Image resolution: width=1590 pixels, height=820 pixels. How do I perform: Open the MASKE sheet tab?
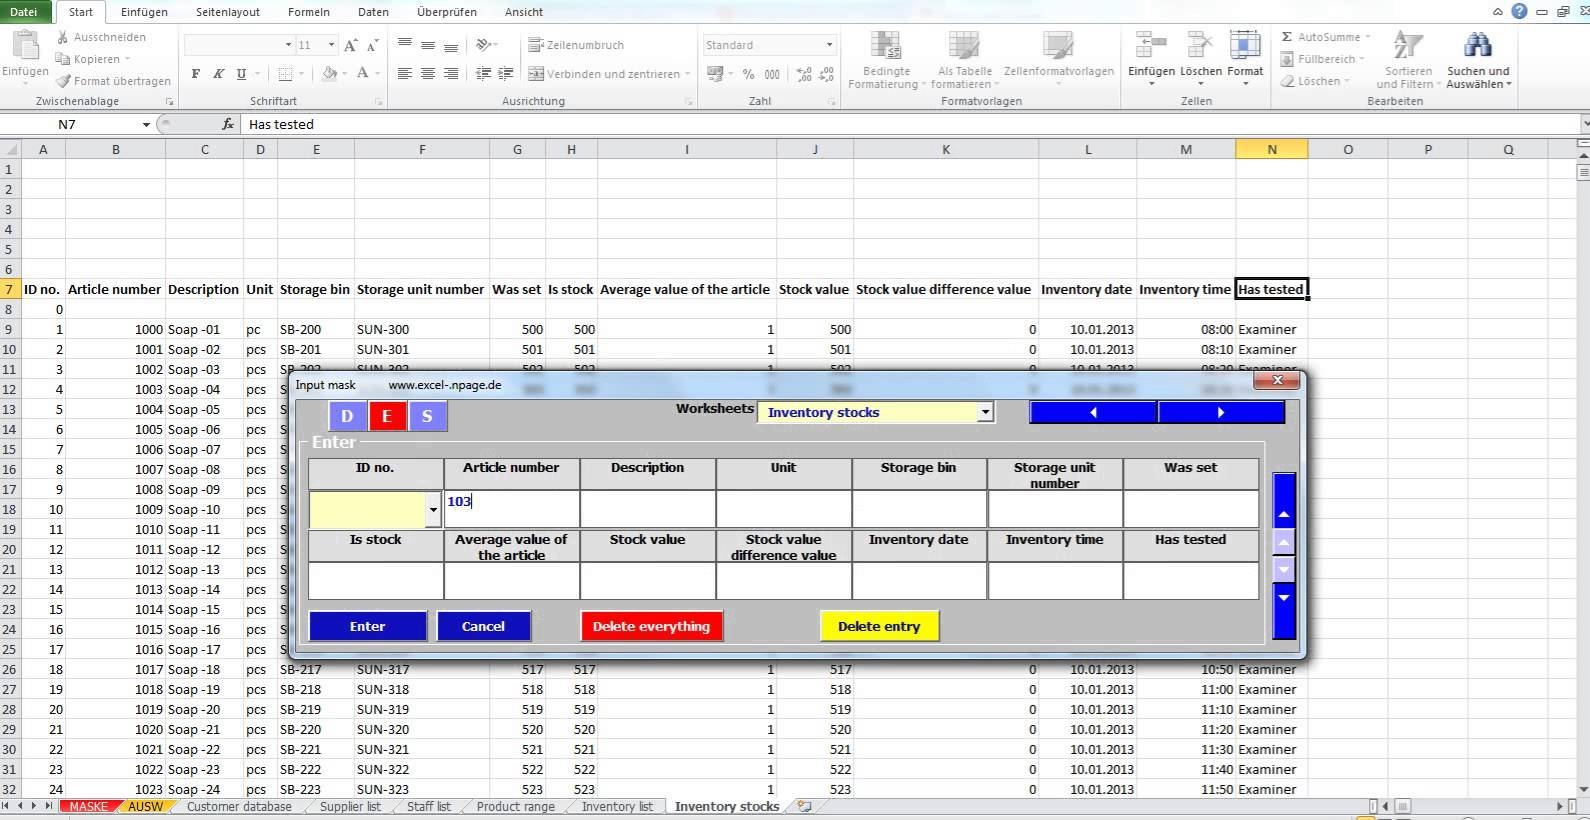(88, 806)
